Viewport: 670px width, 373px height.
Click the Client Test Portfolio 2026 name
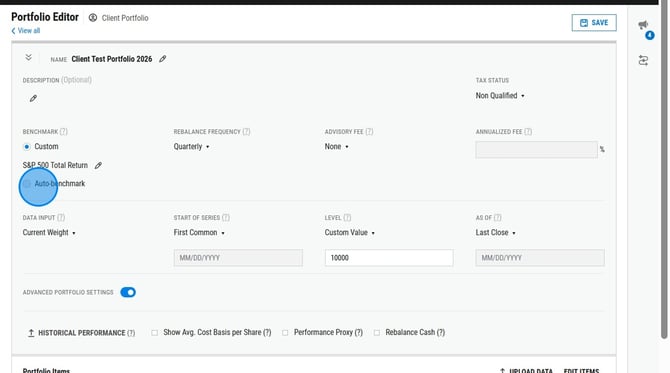(112, 59)
